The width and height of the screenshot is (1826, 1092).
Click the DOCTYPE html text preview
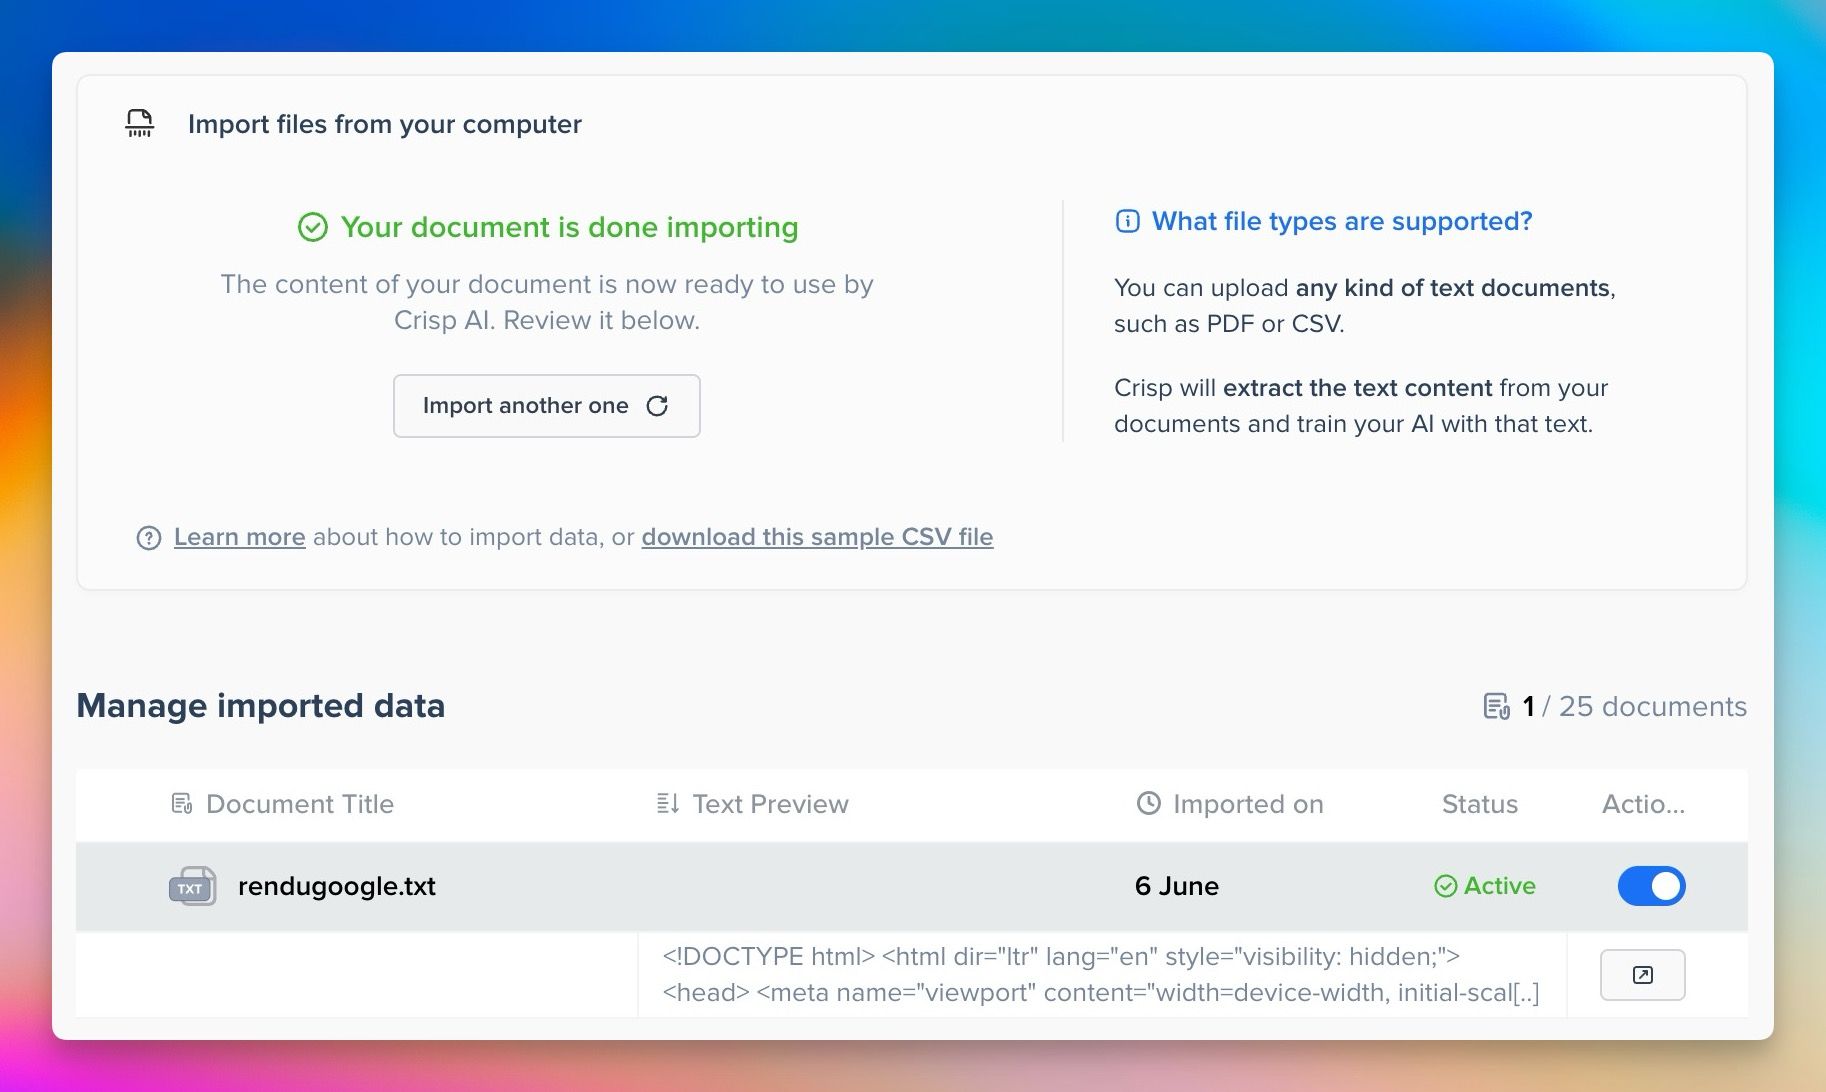click(x=1101, y=975)
